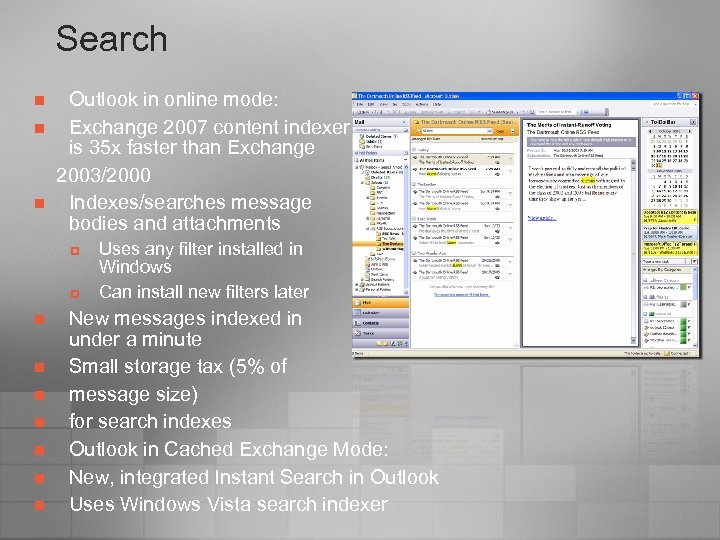Switch to Contacts in navigation pane
The image size is (720, 540).
[x=381, y=323]
